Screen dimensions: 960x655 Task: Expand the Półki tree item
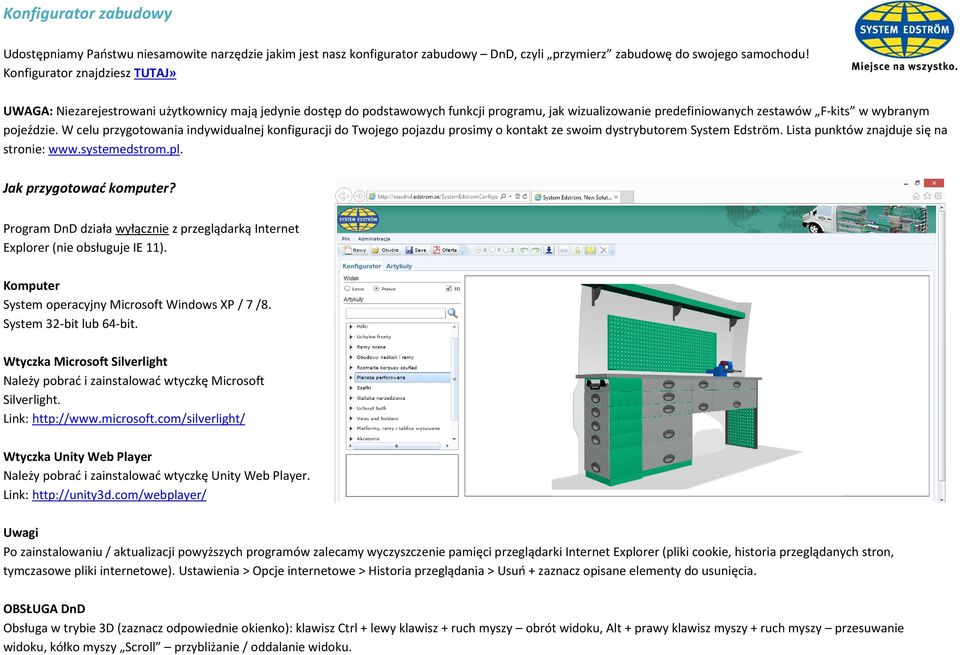click(351, 326)
